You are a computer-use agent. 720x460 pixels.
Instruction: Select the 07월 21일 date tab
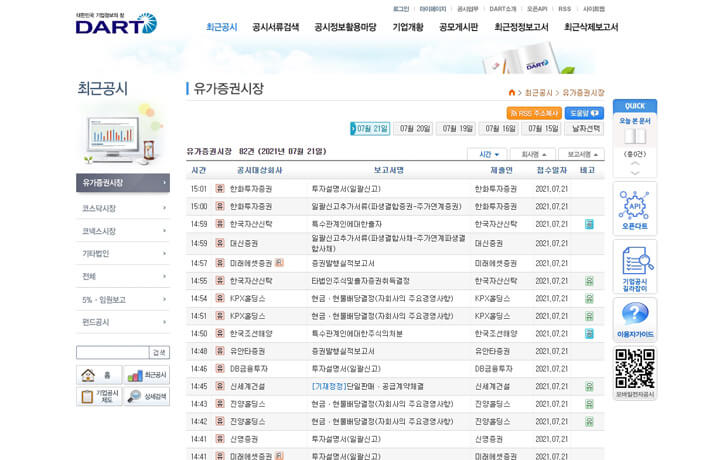click(370, 129)
